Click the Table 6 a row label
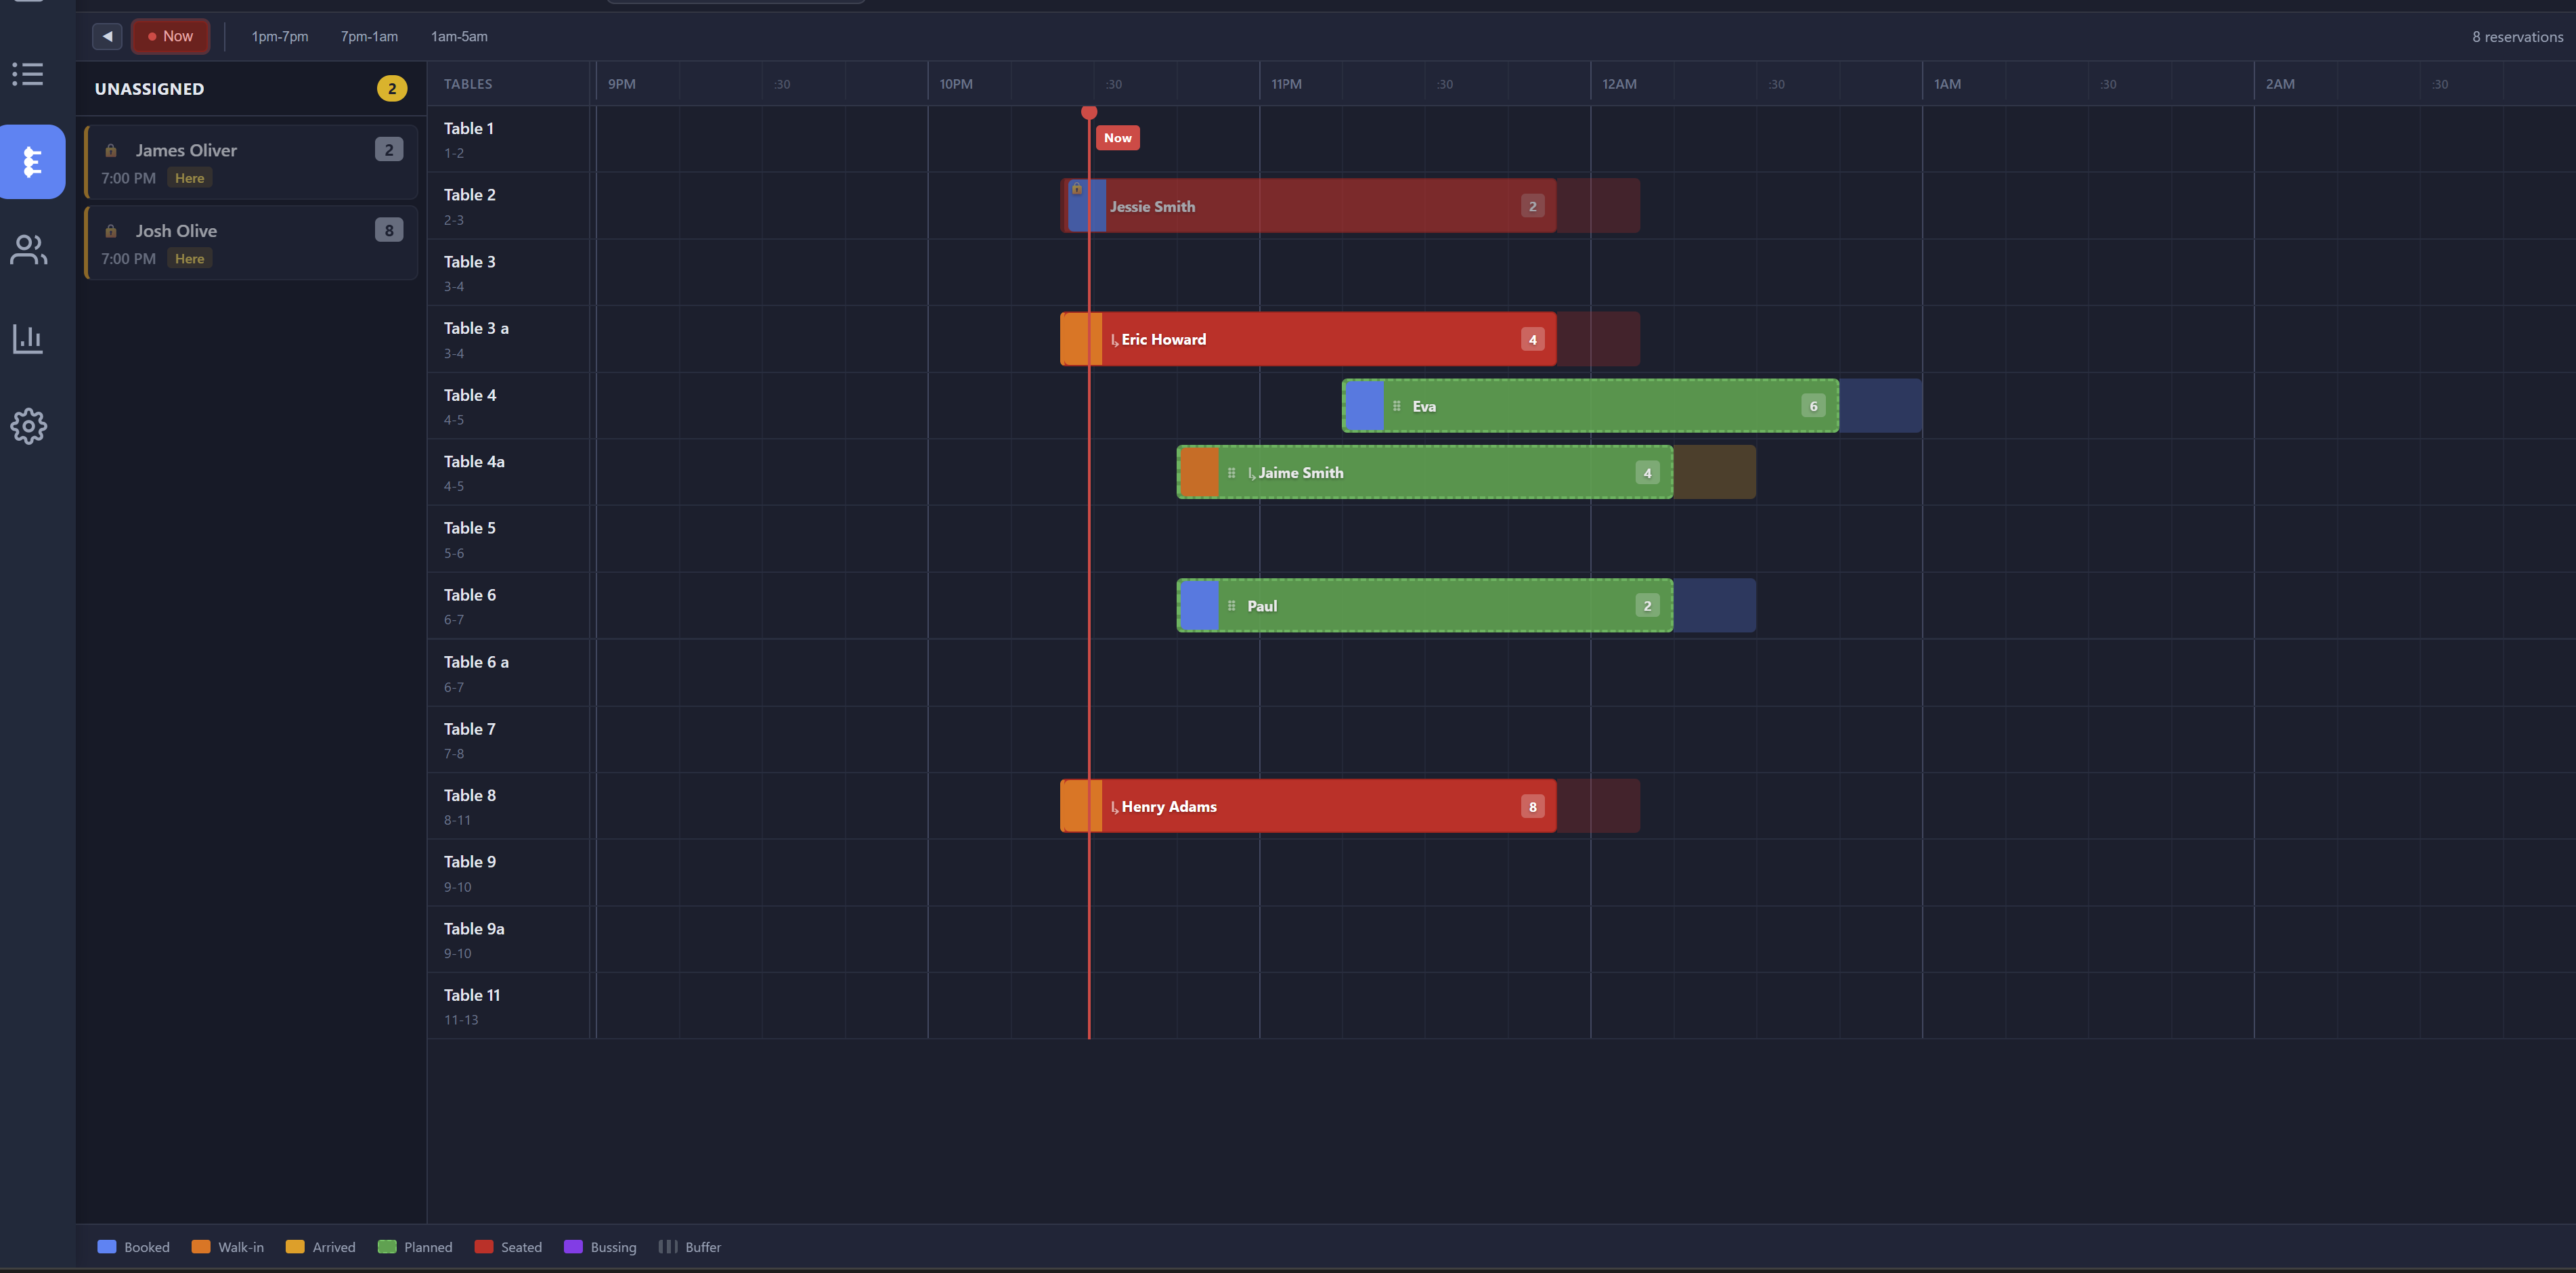 point(476,662)
